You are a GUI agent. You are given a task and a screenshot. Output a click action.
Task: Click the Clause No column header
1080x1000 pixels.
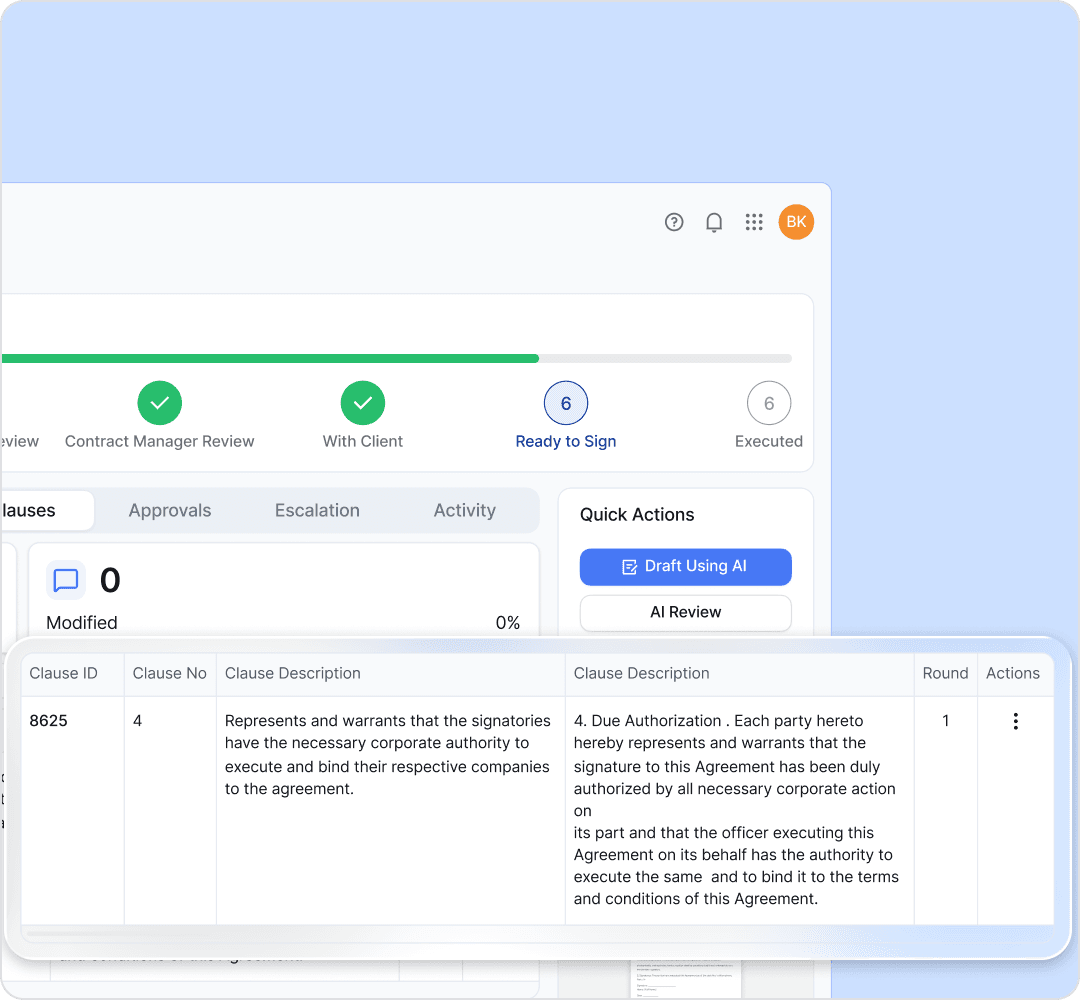coord(169,674)
